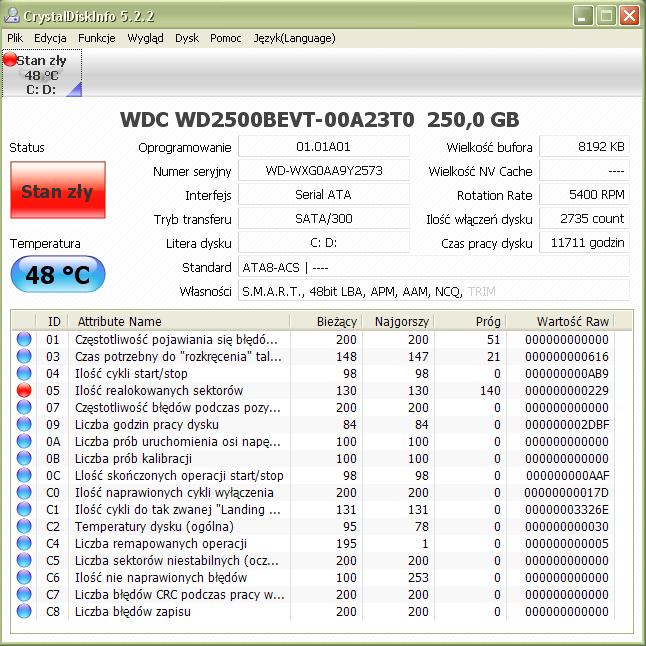Click status icon for attribute C6

24,578
